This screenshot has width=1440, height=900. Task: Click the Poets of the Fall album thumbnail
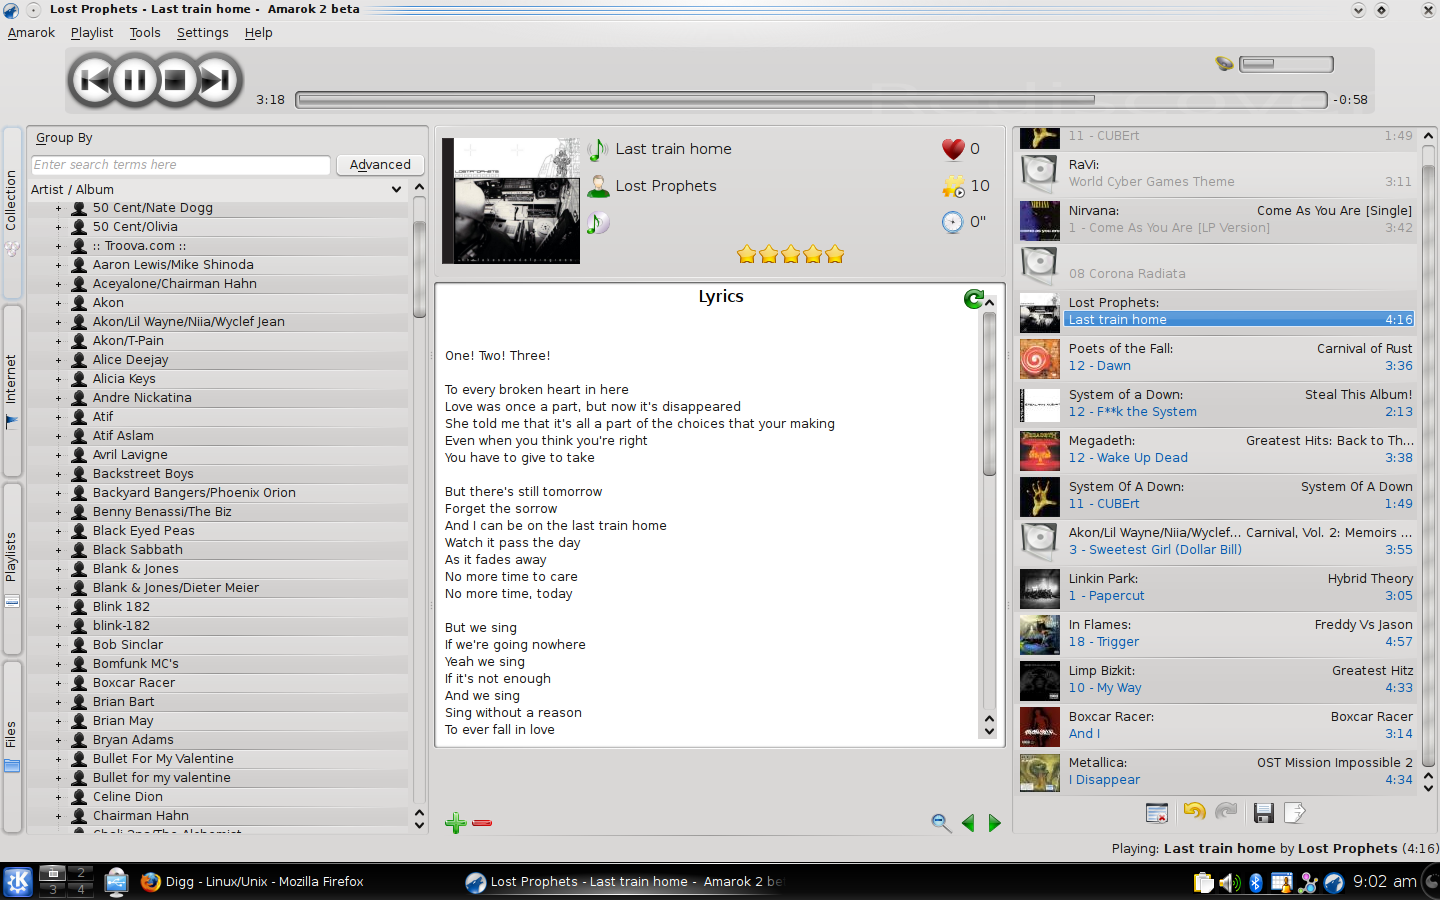1039,358
